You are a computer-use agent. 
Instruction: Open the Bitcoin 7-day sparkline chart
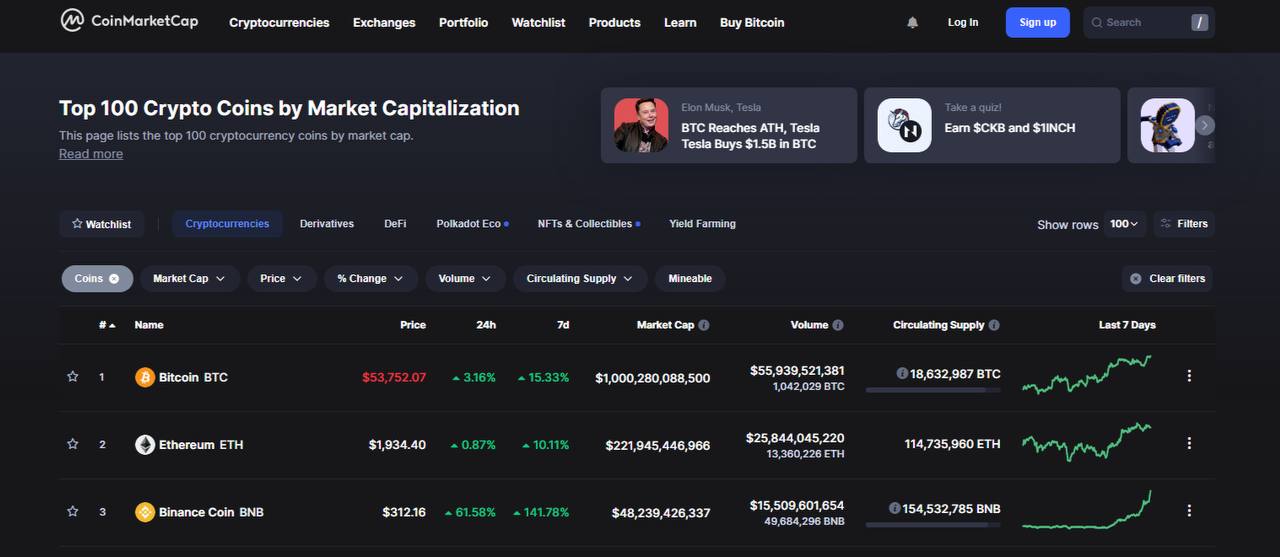1087,375
